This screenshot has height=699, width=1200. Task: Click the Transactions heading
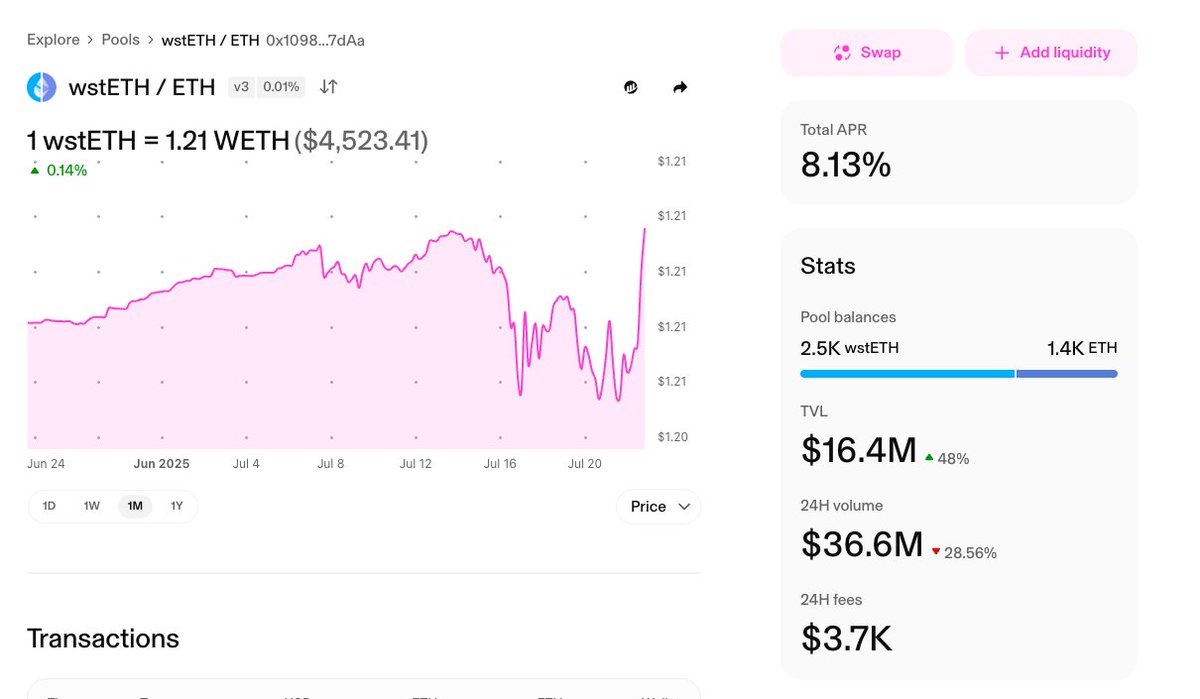[x=103, y=639]
